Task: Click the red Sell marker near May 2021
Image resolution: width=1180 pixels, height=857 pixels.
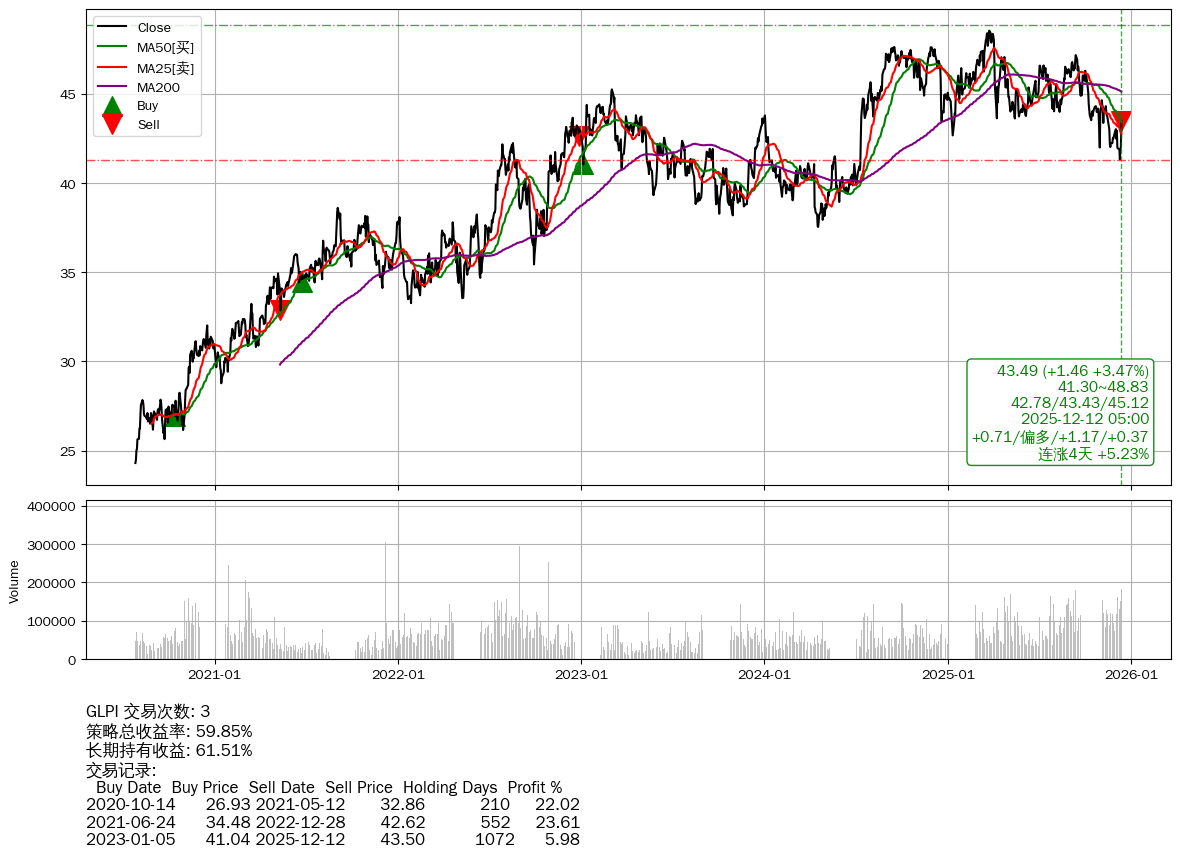Action: tap(280, 310)
